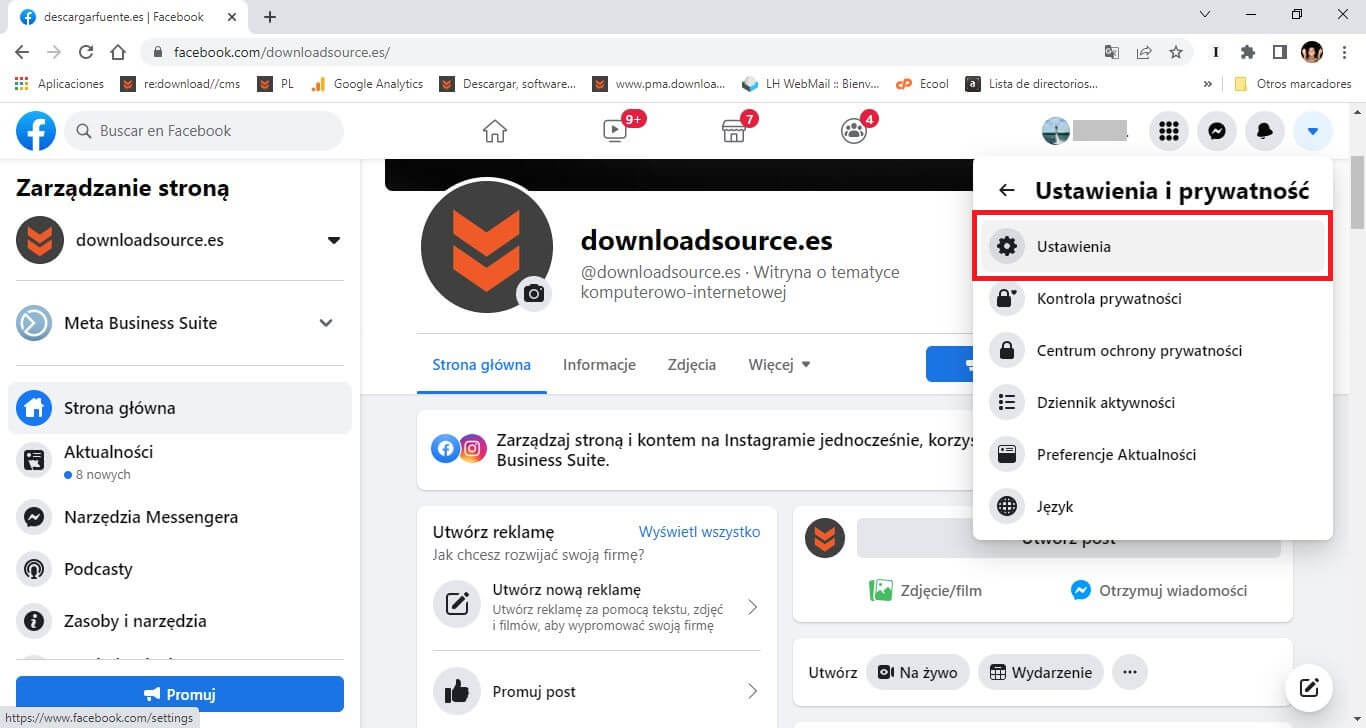This screenshot has height=728, width=1366.
Task: Click the camera icon on profile picture
Action: [534, 293]
